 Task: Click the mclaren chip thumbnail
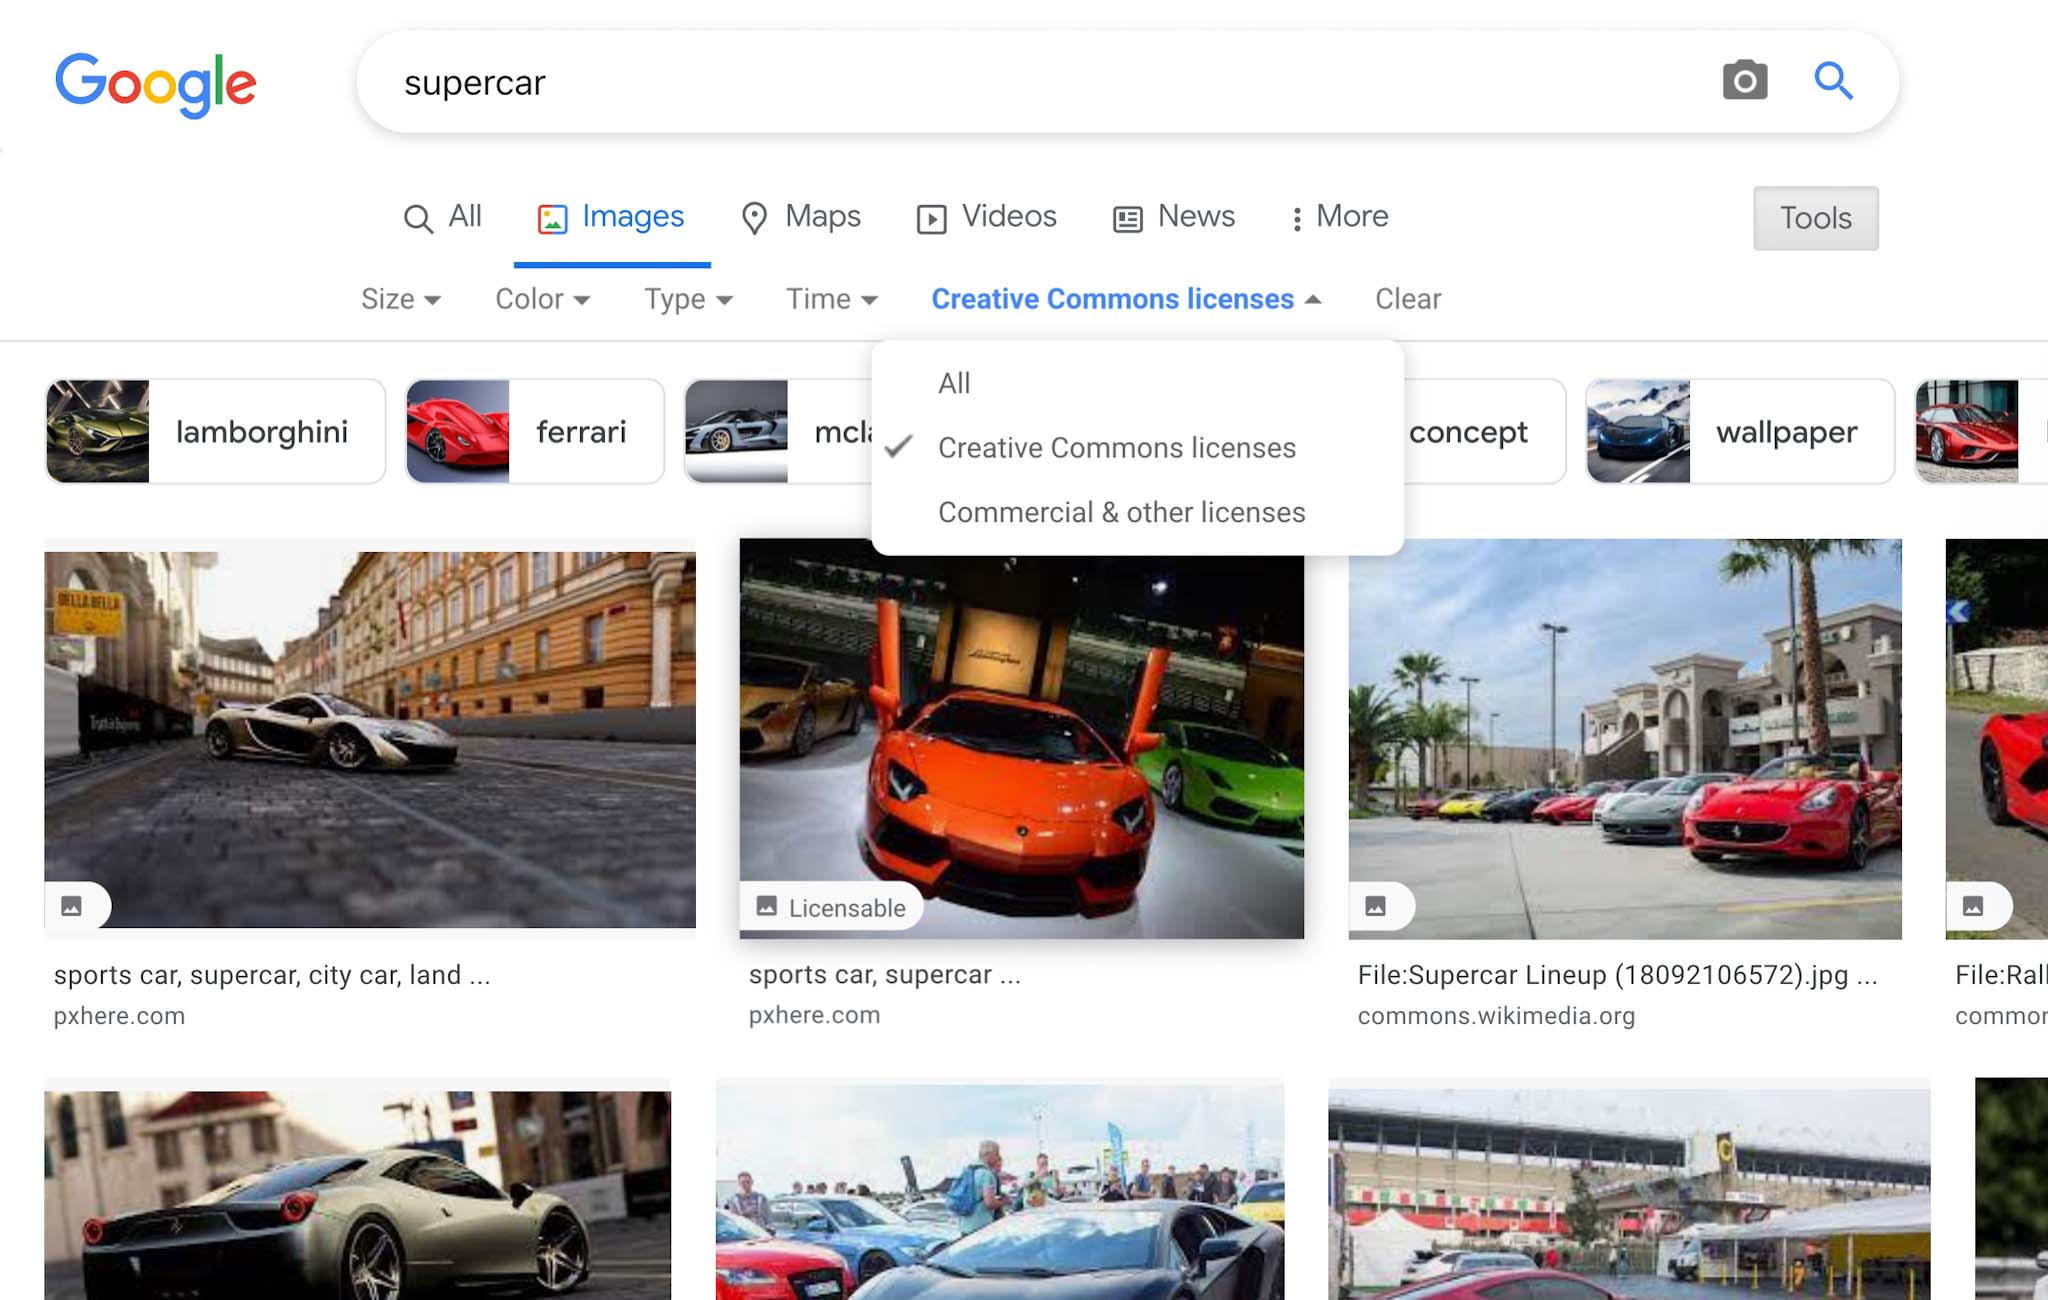pos(736,431)
